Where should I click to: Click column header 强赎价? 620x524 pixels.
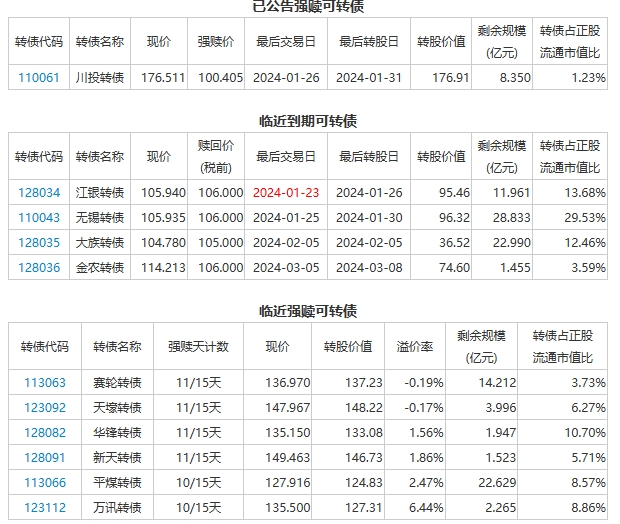point(216,42)
